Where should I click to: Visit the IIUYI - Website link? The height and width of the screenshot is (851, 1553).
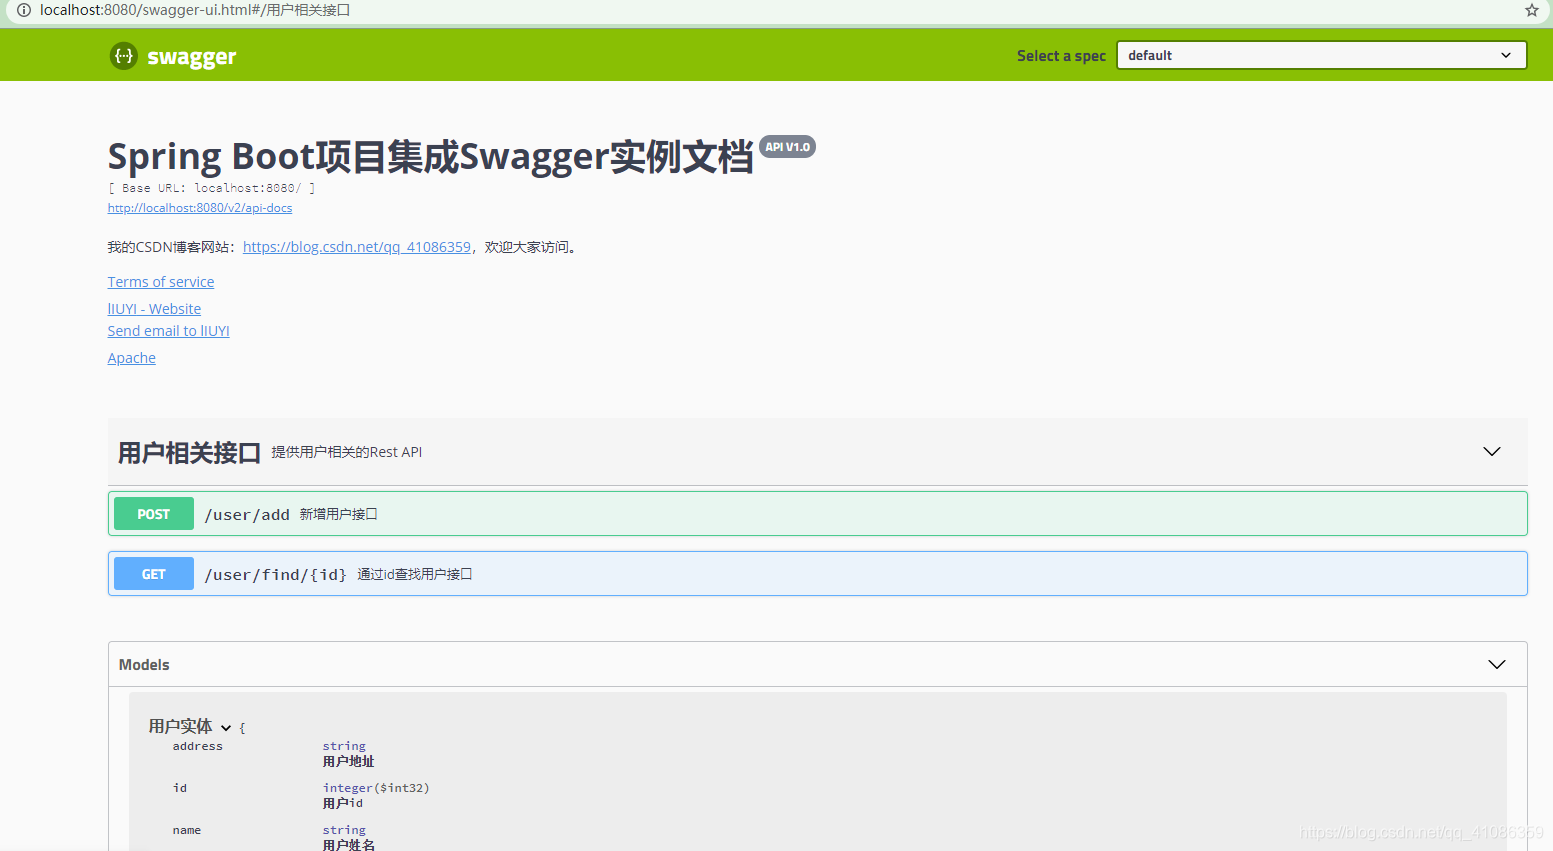coord(154,309)
